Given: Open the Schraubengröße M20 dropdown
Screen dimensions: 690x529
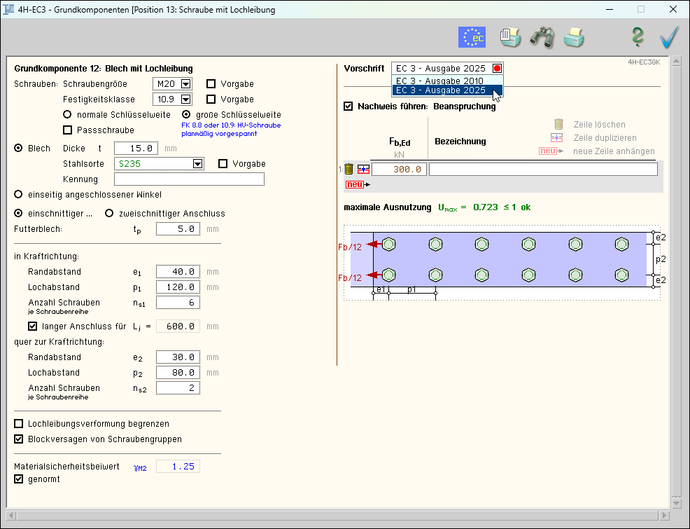Looking at the screenshot, I should tap(185, 84).
